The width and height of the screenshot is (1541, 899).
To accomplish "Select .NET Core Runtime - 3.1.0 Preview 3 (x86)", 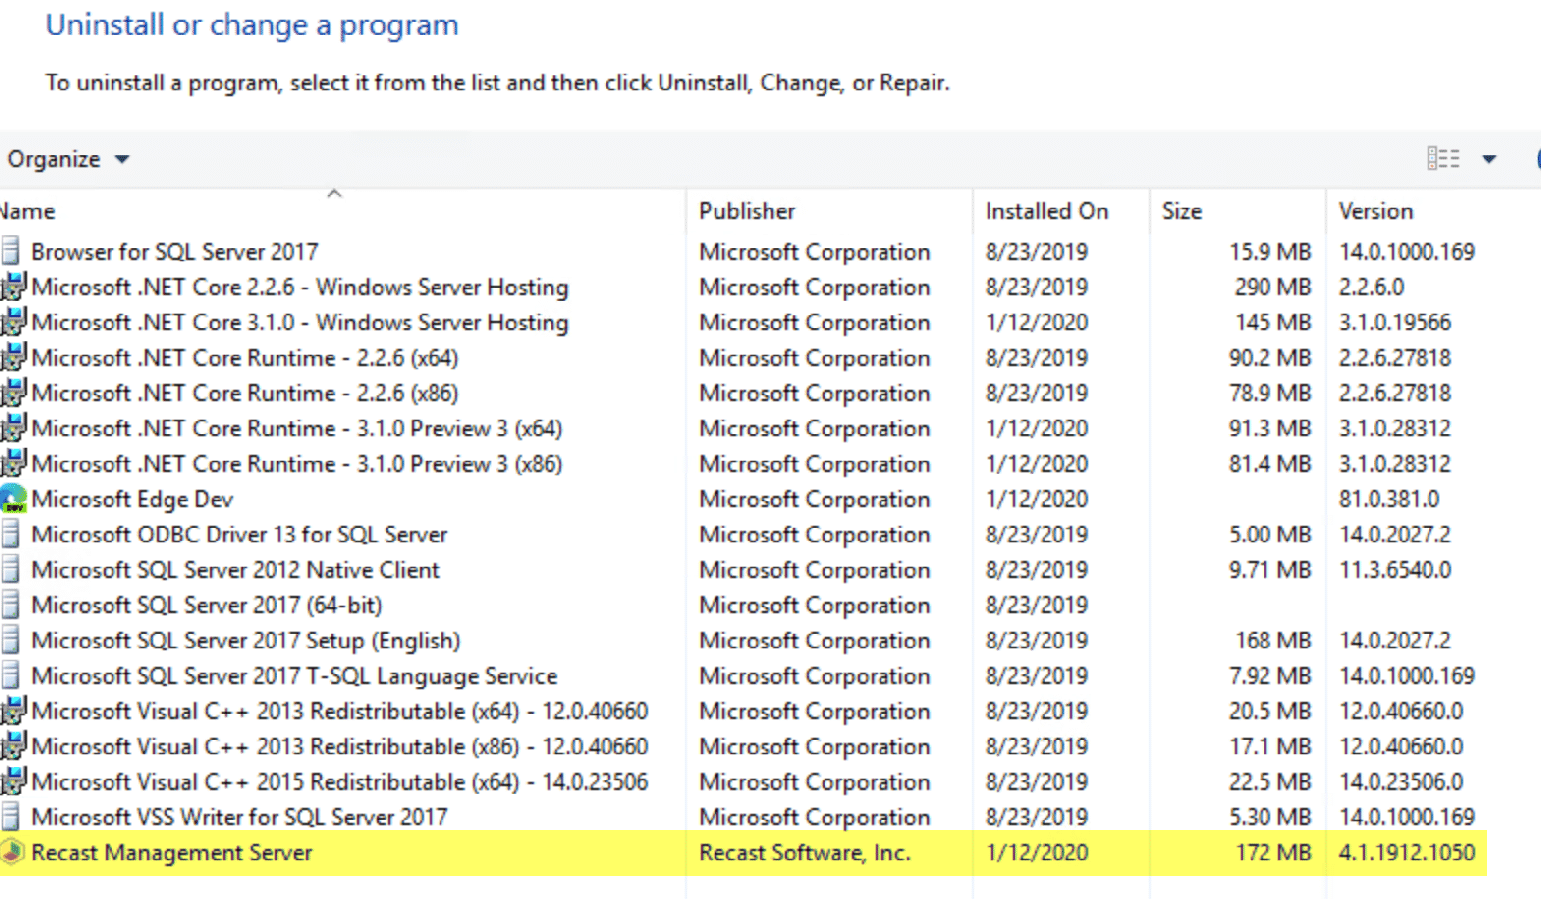I will click(x=297, y=463).
